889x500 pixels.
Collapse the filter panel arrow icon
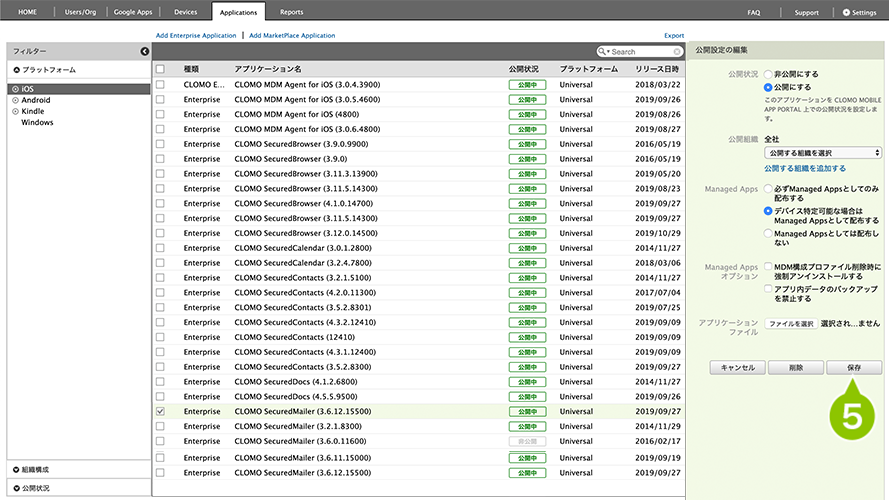tap(145, 52)
